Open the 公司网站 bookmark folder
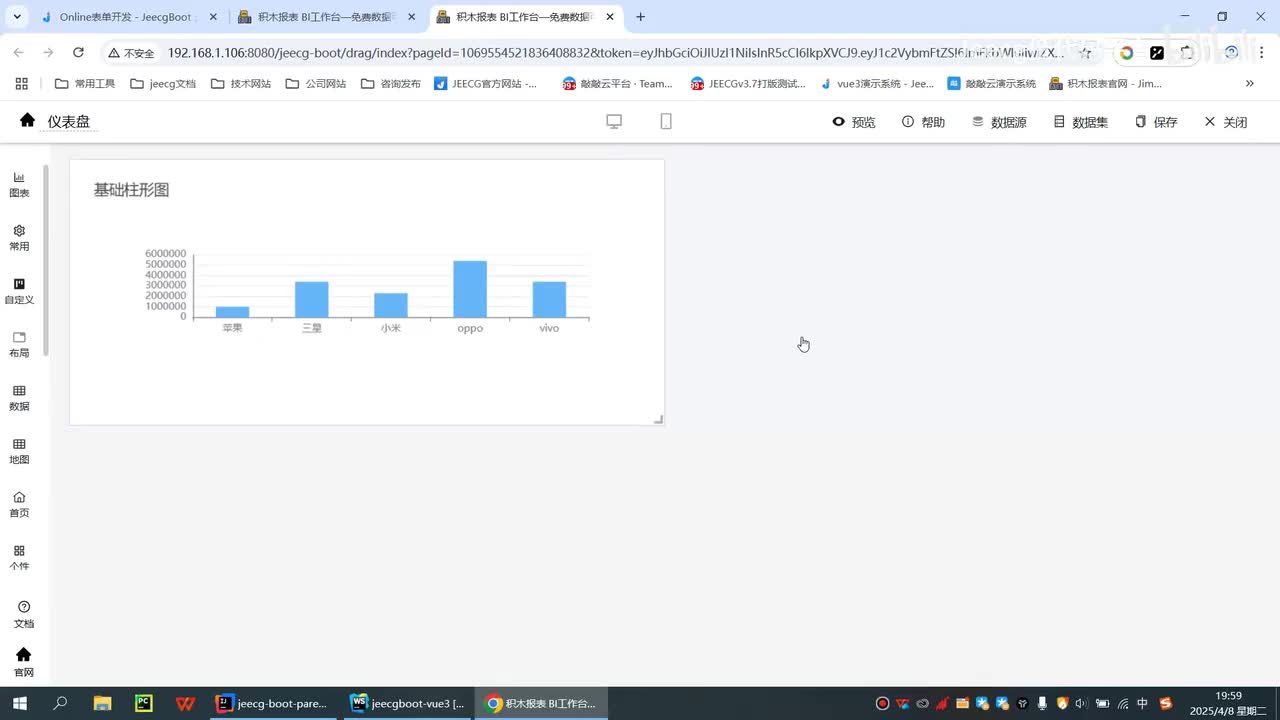The image size is (1280, 720). pyautogui.click(x=316, y=84)
